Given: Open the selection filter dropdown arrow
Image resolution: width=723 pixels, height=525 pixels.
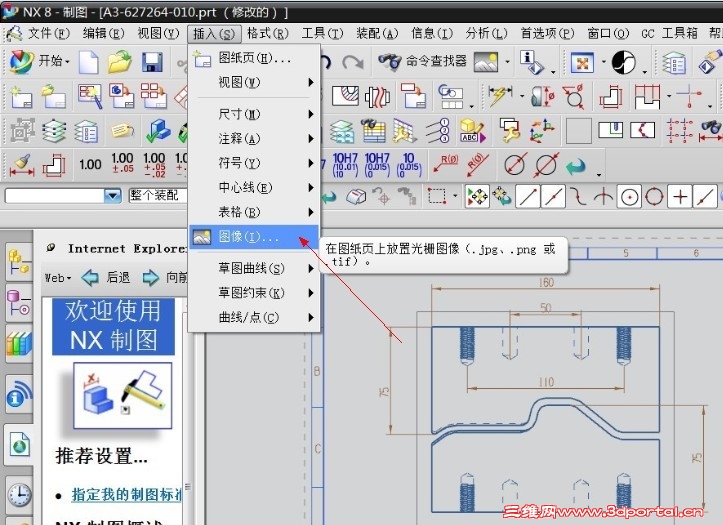Looking at the screenshot, I should [112, 196].
